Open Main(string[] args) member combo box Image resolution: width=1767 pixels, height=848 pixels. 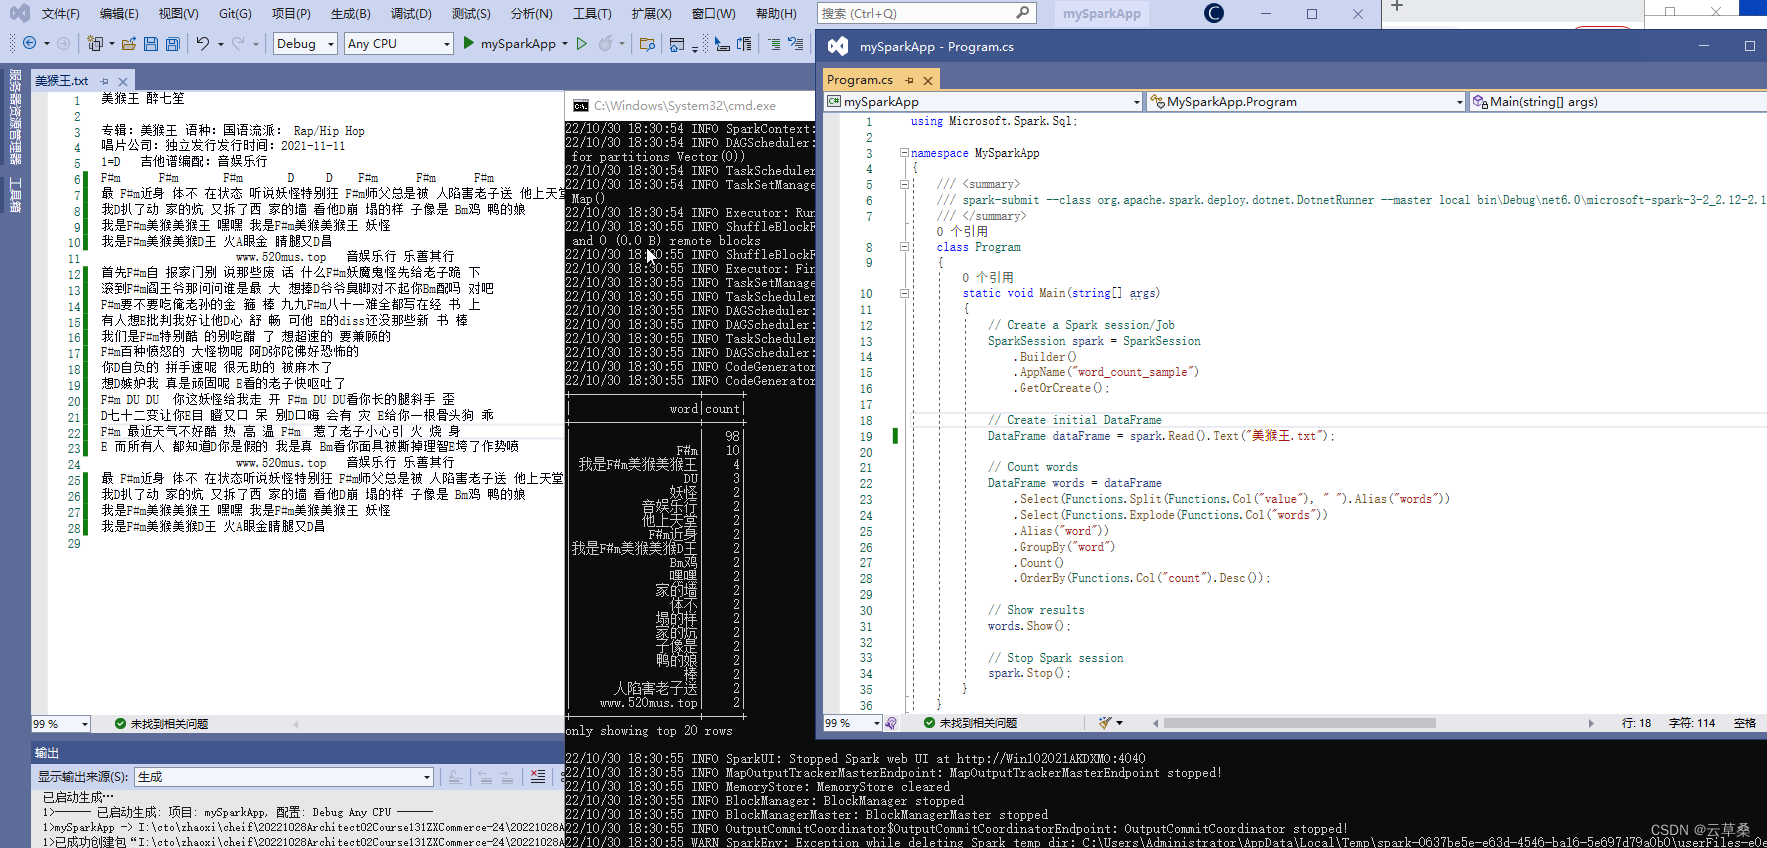coord(1618,101)
